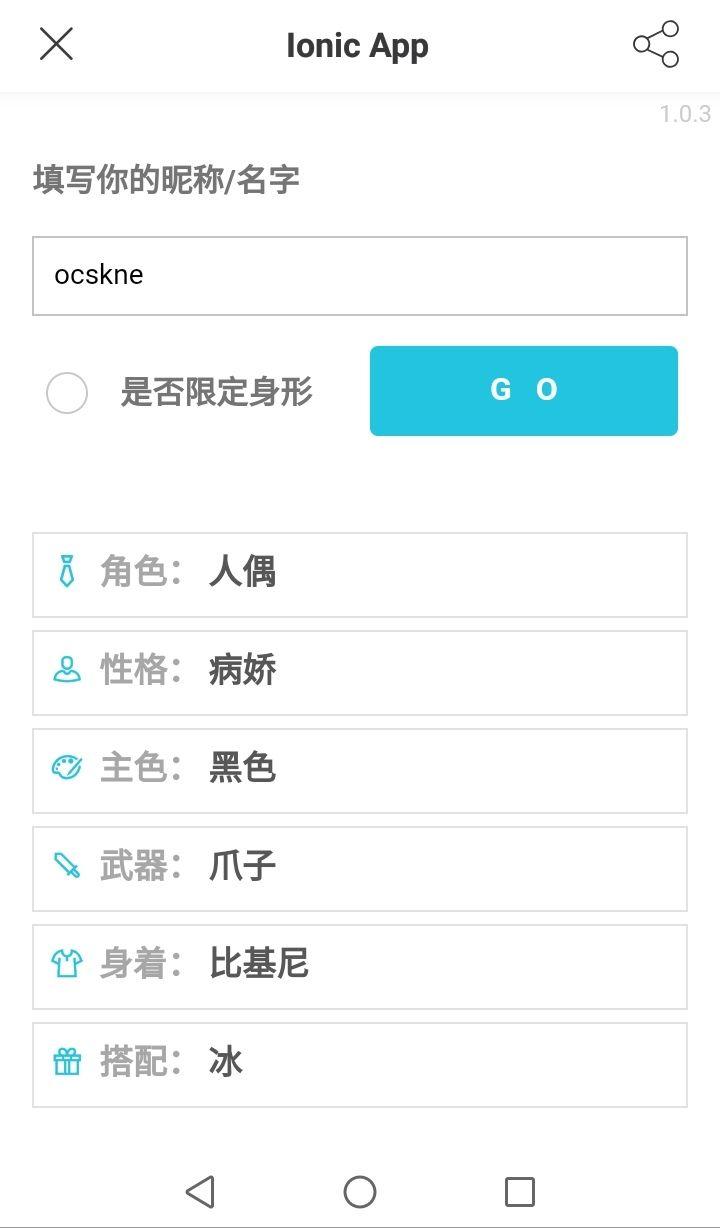720x1228 pixels.
Task: Select the 角色: 人偶 result row
Action: [x=360, y=575]
